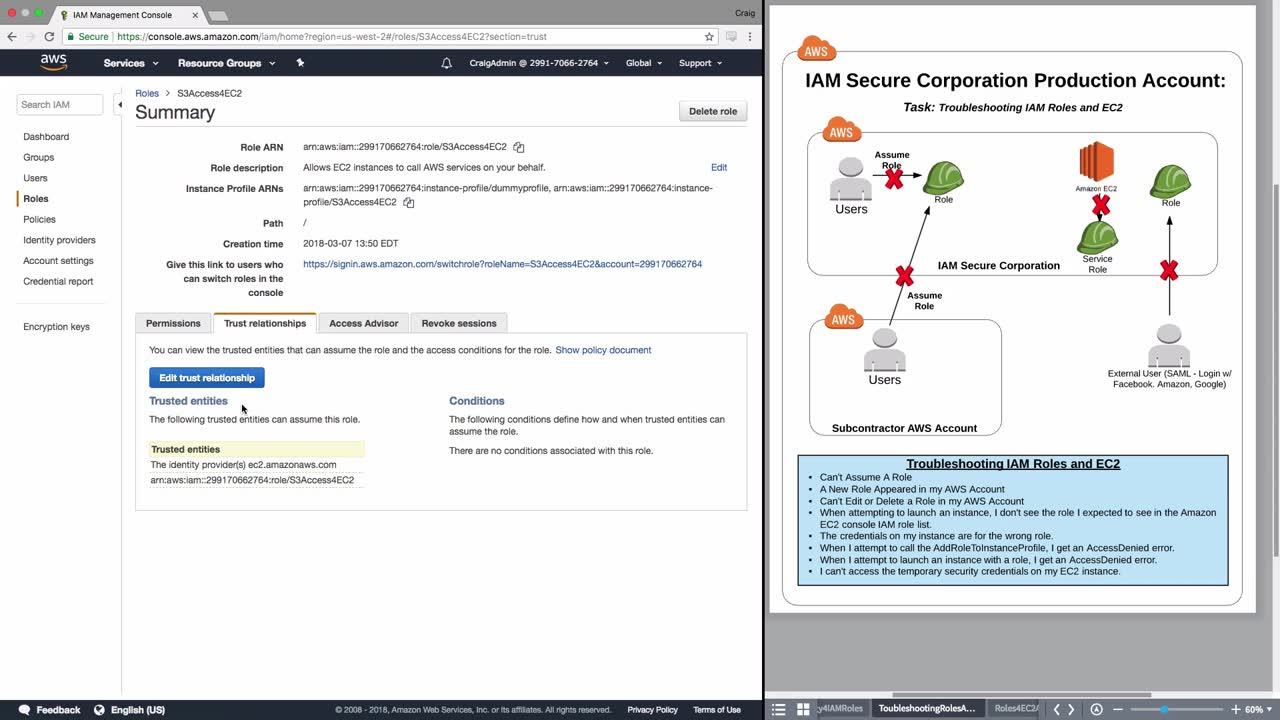Click the Search IAM field
1280x720 pixels.
tap(60, 104)
